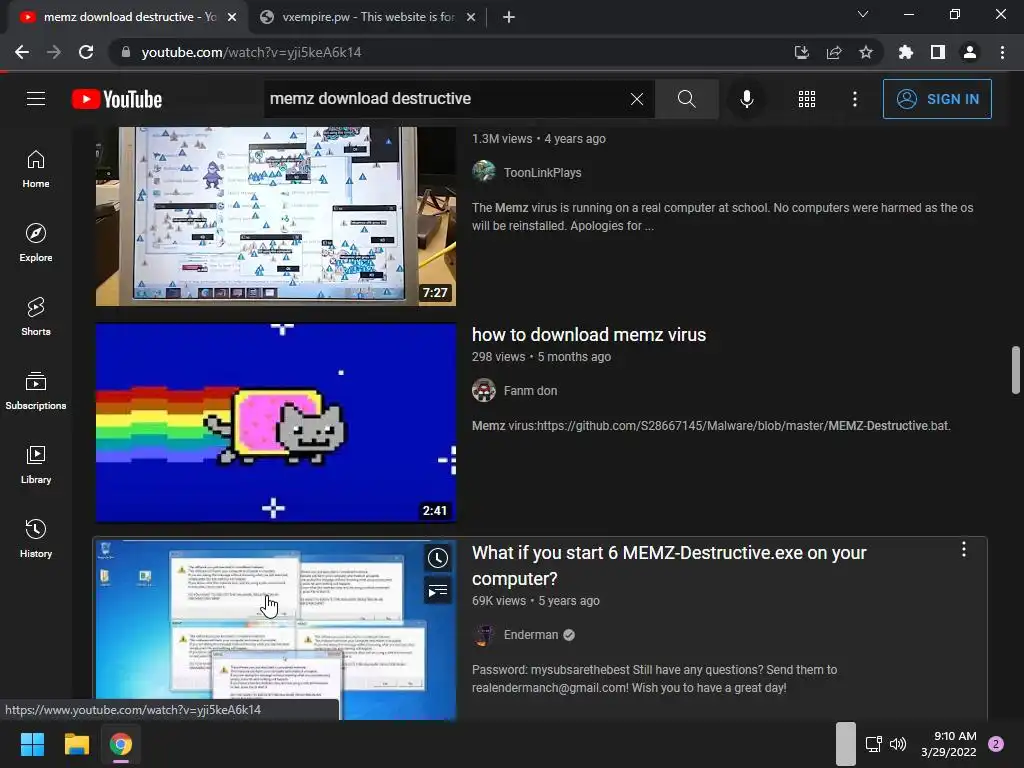1024x768 pixels.
Task: Open Explore in sidebar
Action: point(36,243)
